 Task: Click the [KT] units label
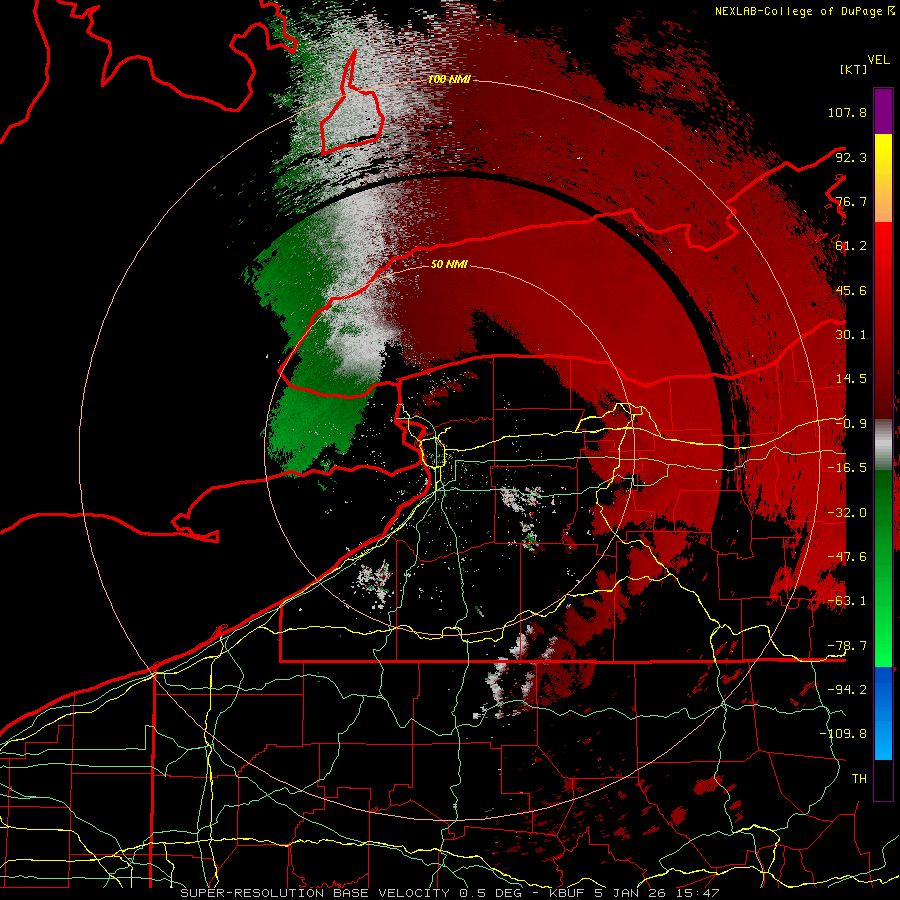coord(854,69)
